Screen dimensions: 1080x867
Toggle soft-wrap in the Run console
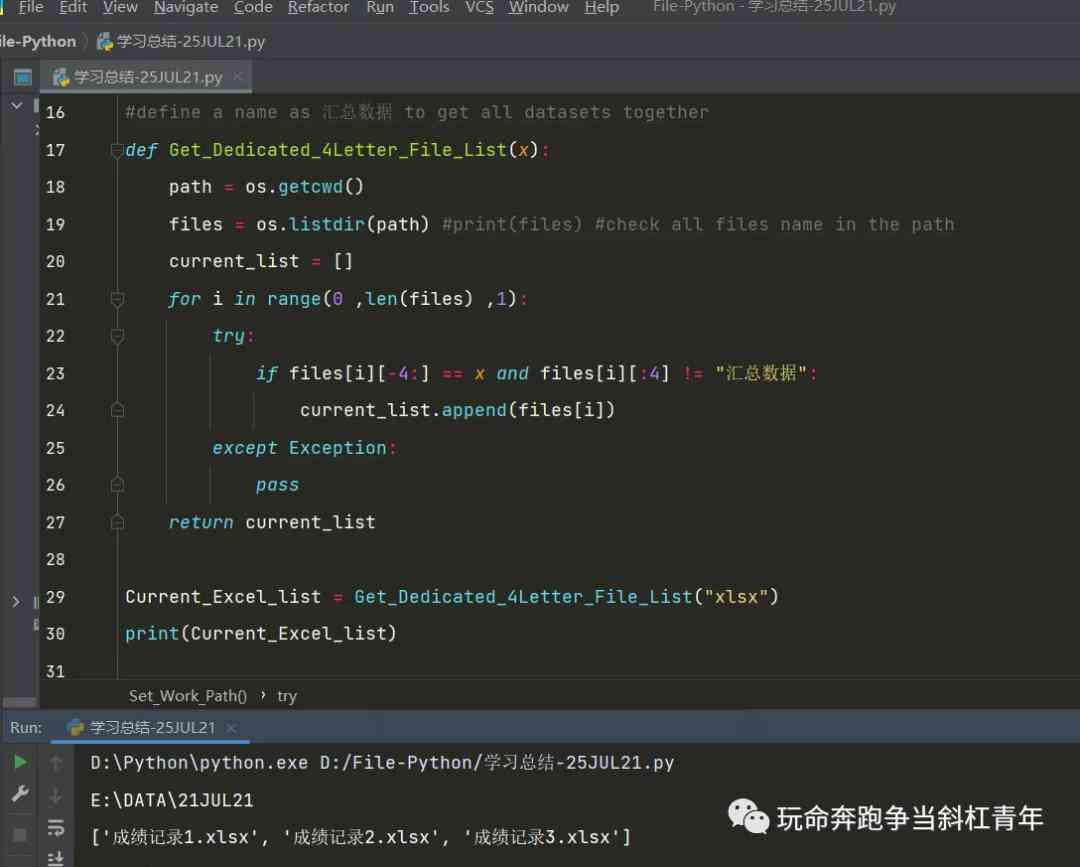(56, 827)
